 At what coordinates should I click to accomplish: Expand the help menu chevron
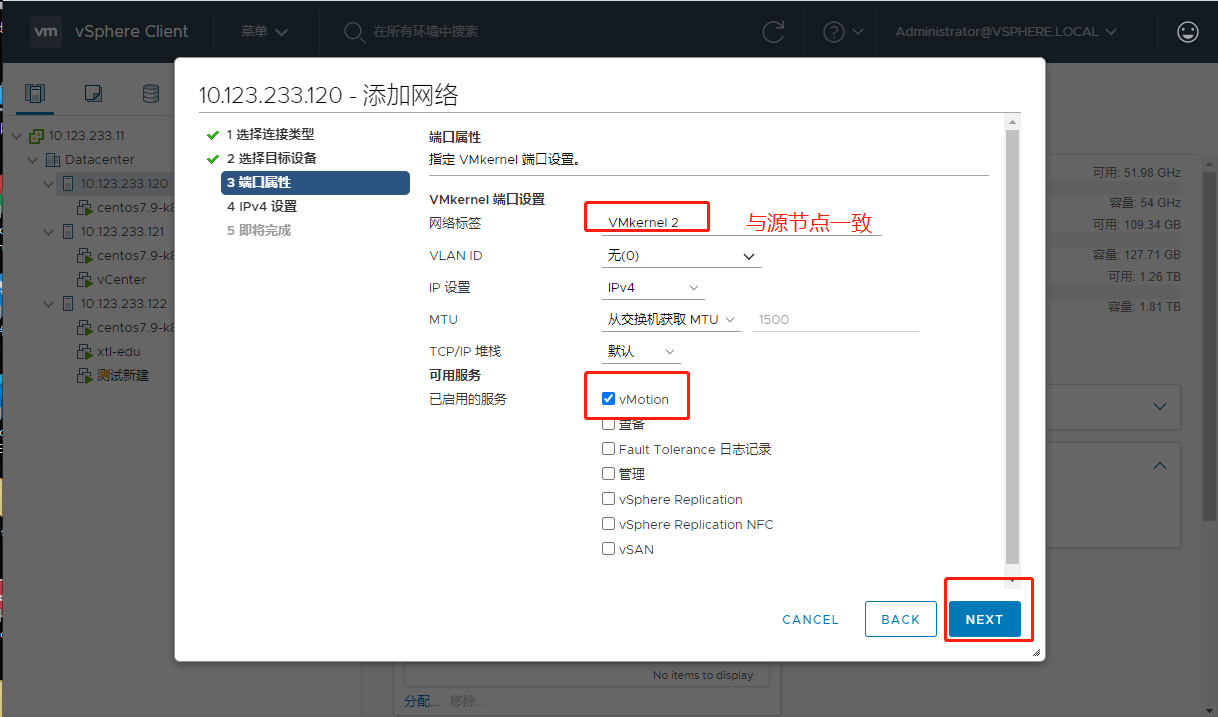point(858,32)
